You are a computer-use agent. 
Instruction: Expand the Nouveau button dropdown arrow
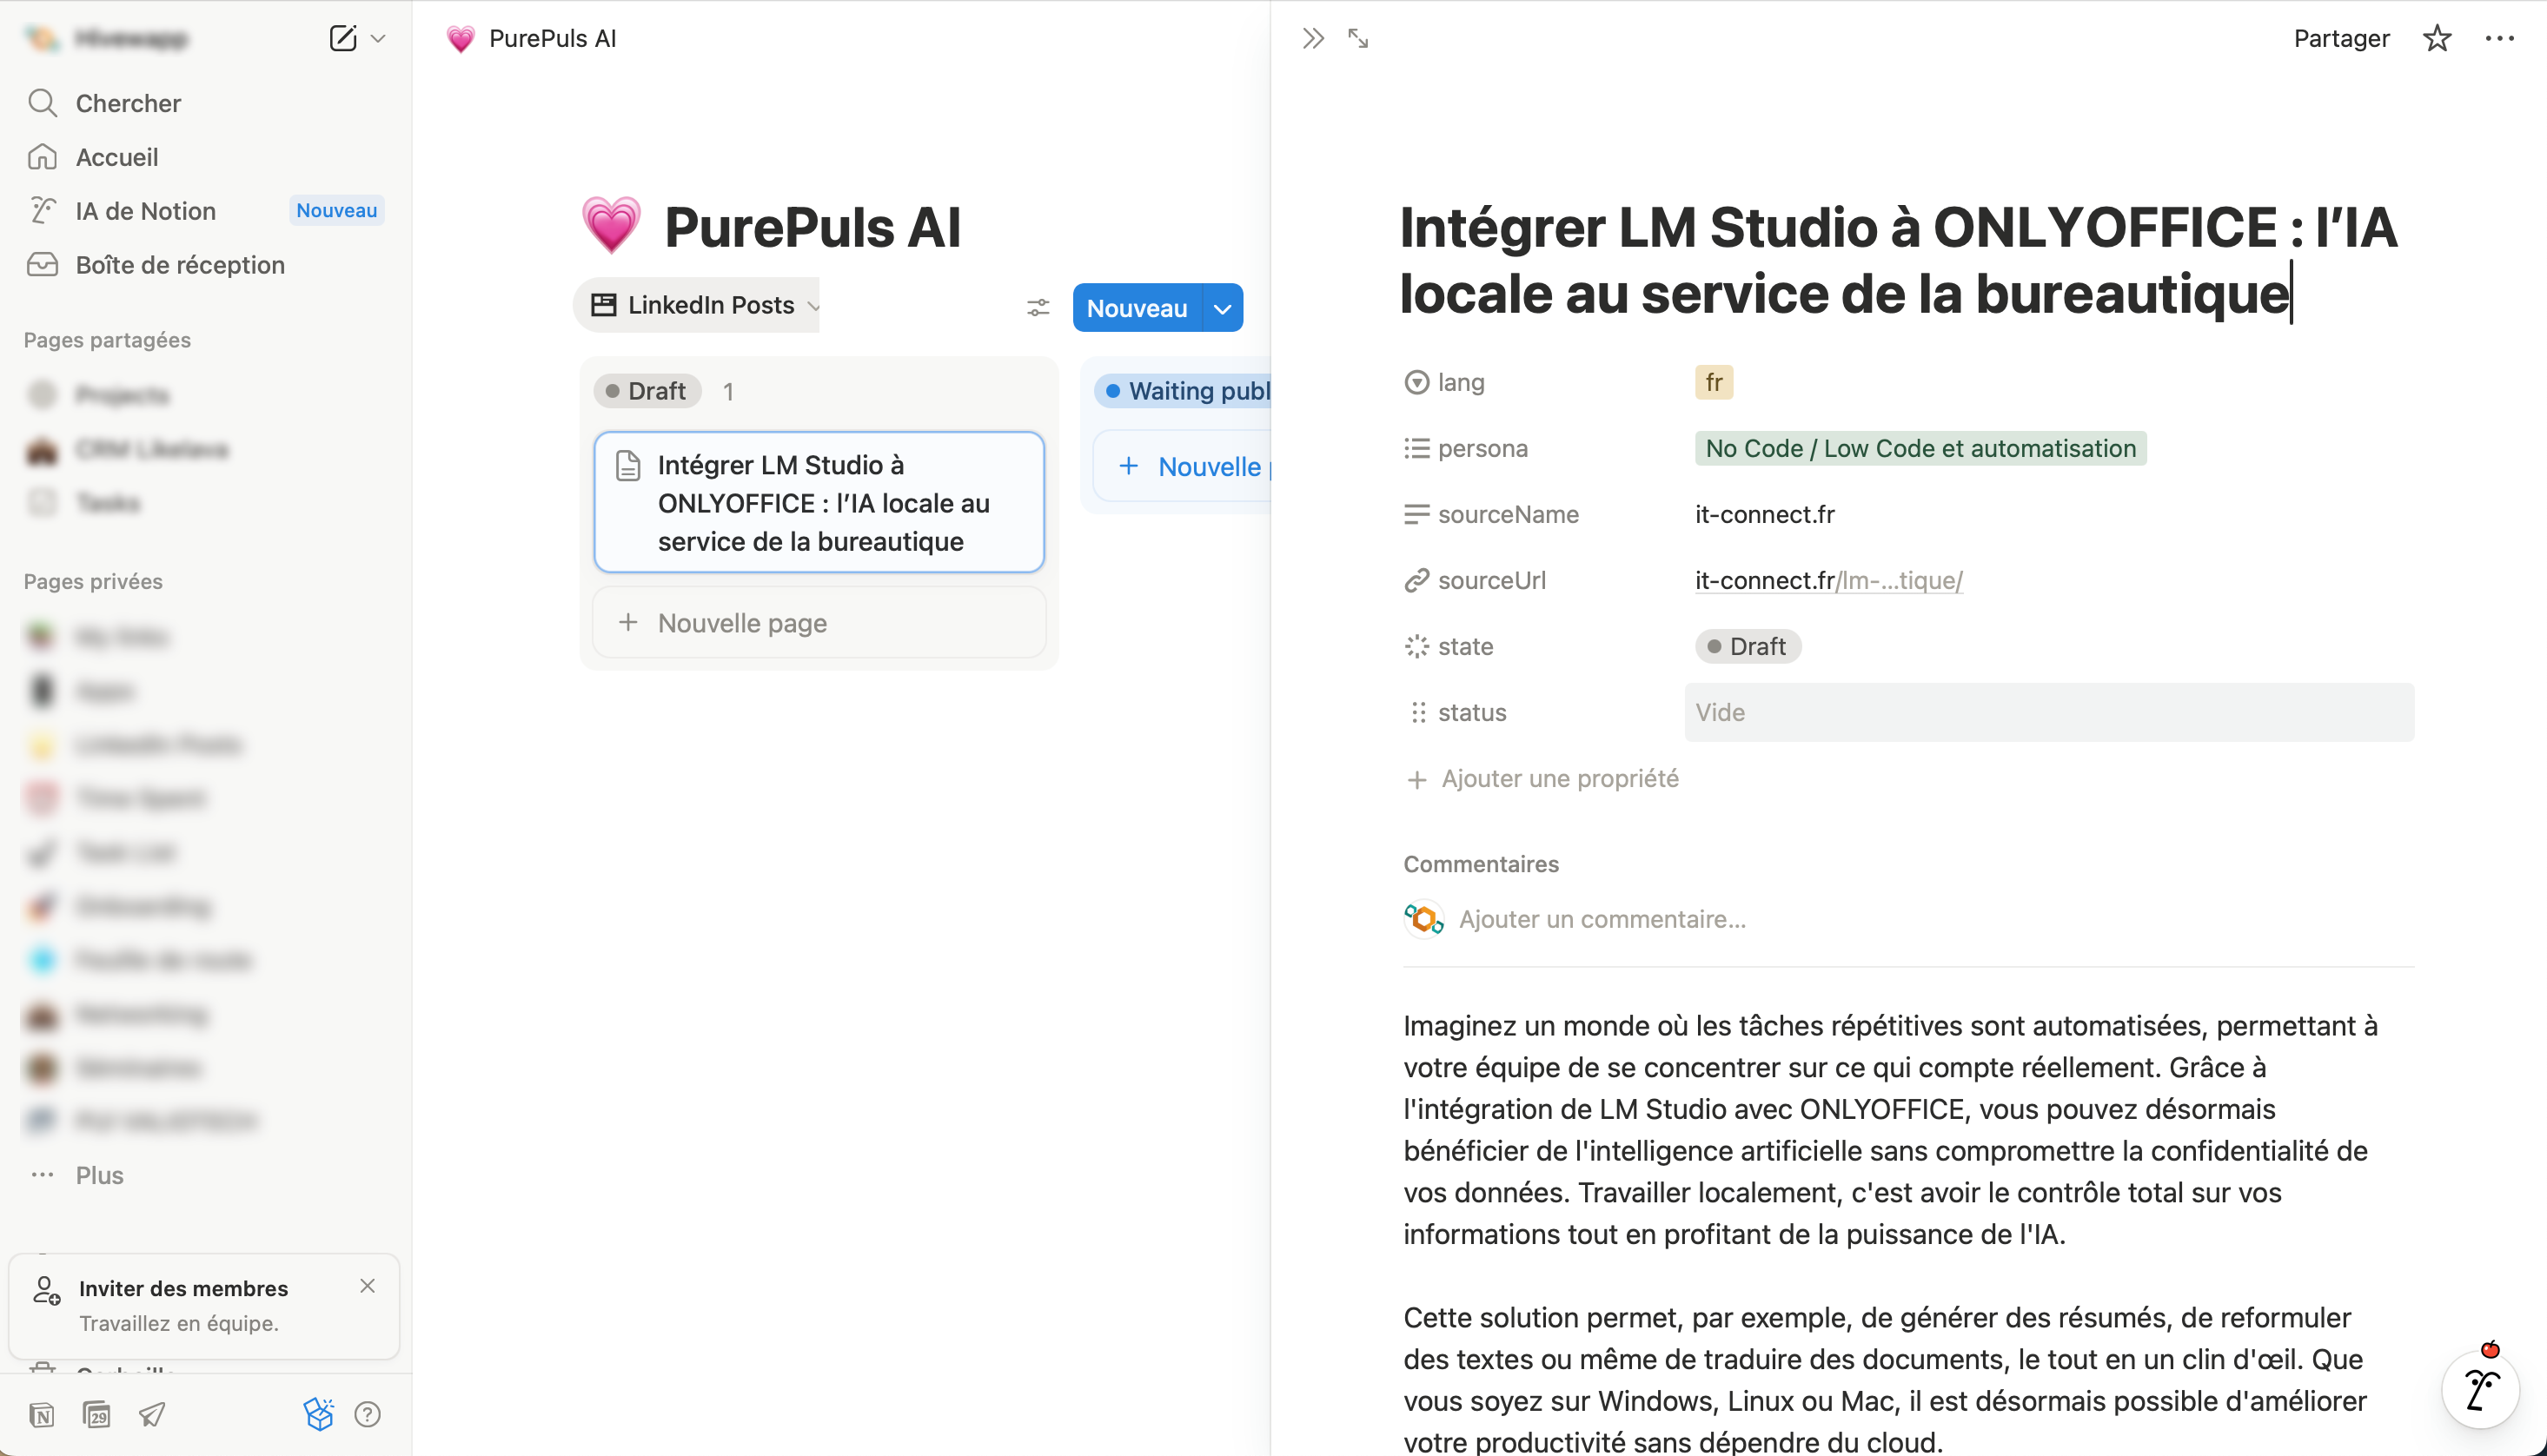pos(1222,308)
